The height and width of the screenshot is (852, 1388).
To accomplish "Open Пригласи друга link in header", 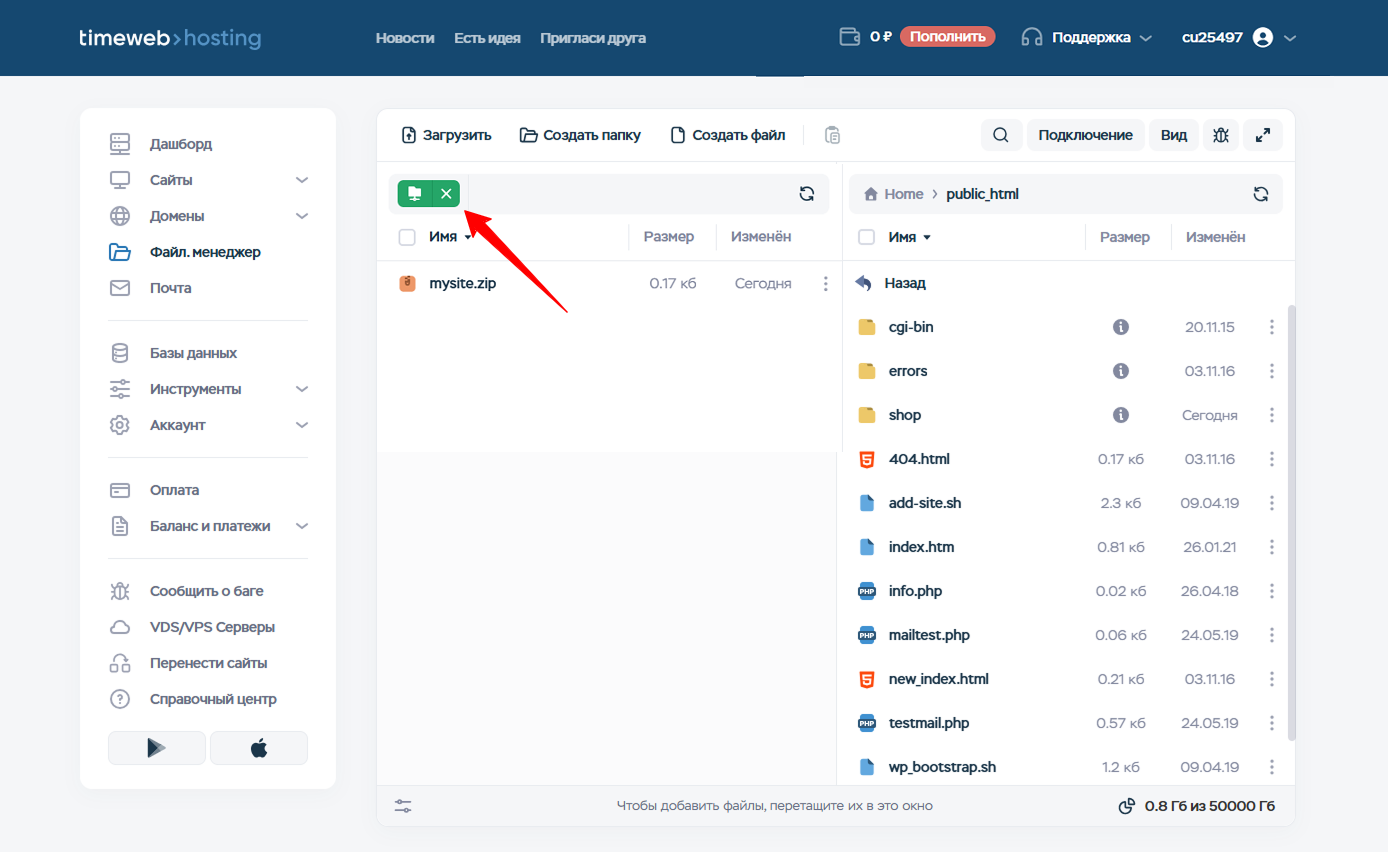I will tap(593, 38).
